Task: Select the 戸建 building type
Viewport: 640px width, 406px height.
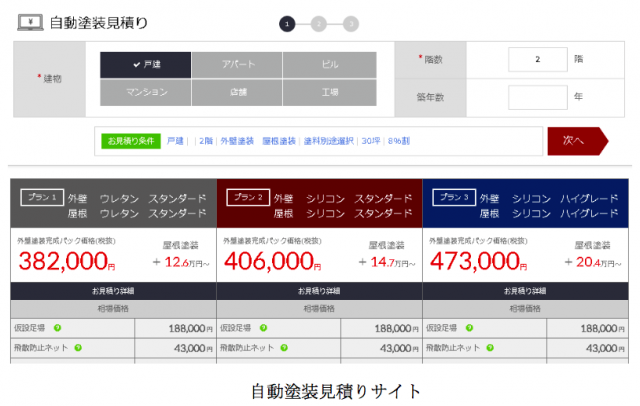Action: [x=146, y=64]
